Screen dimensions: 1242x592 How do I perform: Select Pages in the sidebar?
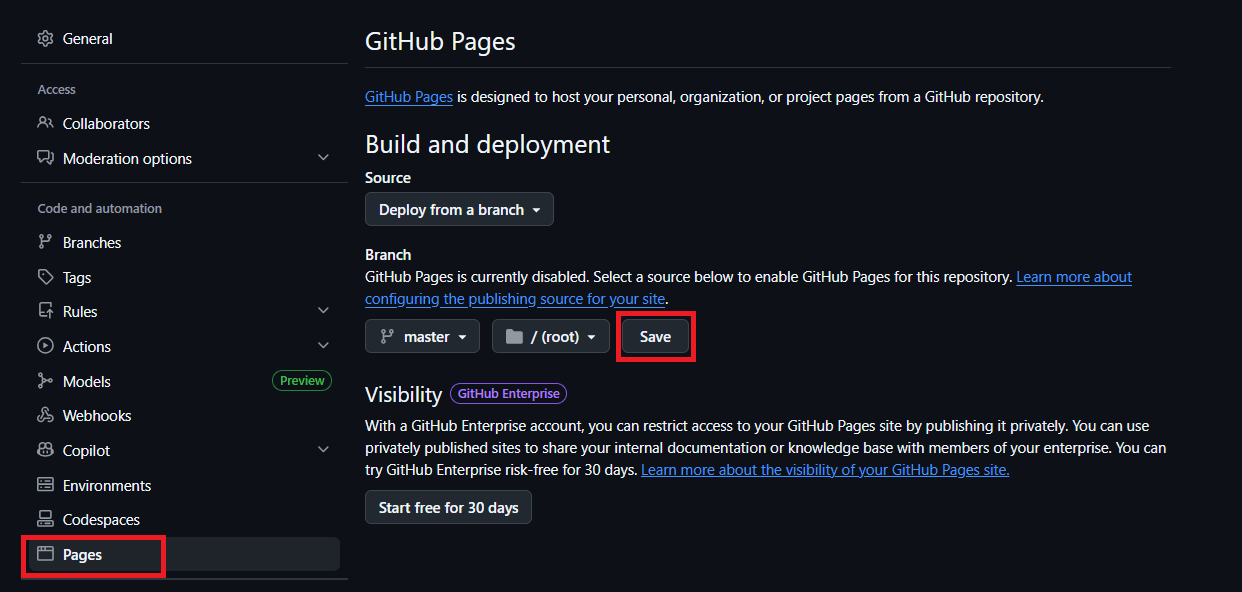[x=184, y=554]
